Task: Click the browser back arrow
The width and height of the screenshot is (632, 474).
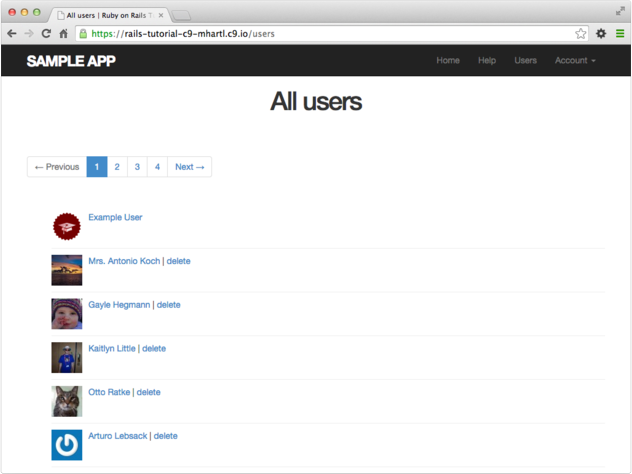Action: coord(11,33)
